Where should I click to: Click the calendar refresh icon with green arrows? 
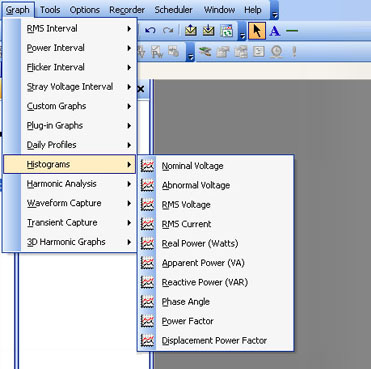pos(226,30)
